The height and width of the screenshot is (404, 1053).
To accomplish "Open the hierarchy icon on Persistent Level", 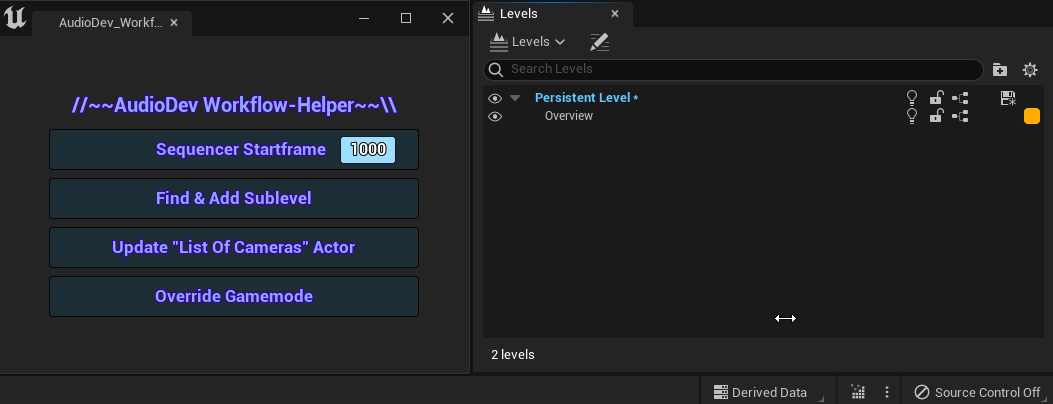I will [x=960, y=98].
